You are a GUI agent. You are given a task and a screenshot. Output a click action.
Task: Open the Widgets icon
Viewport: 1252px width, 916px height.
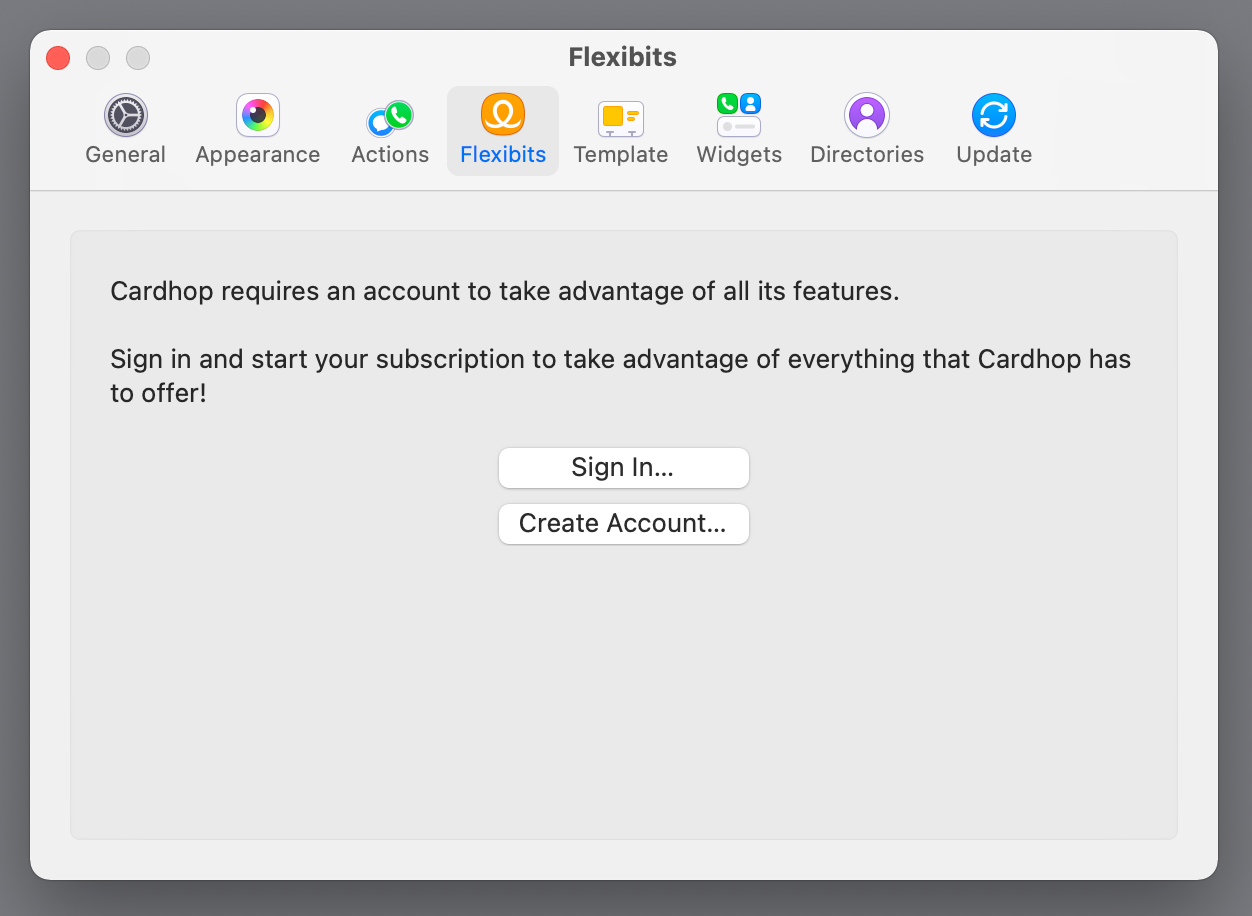pos(739,115)
